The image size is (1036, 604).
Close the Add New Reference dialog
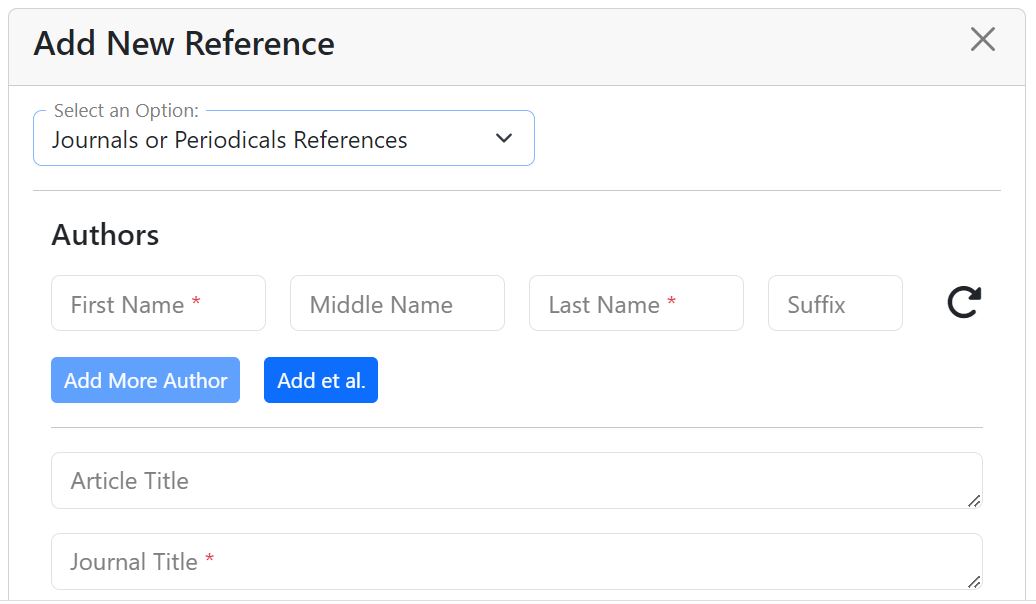[x=983, y=40]
